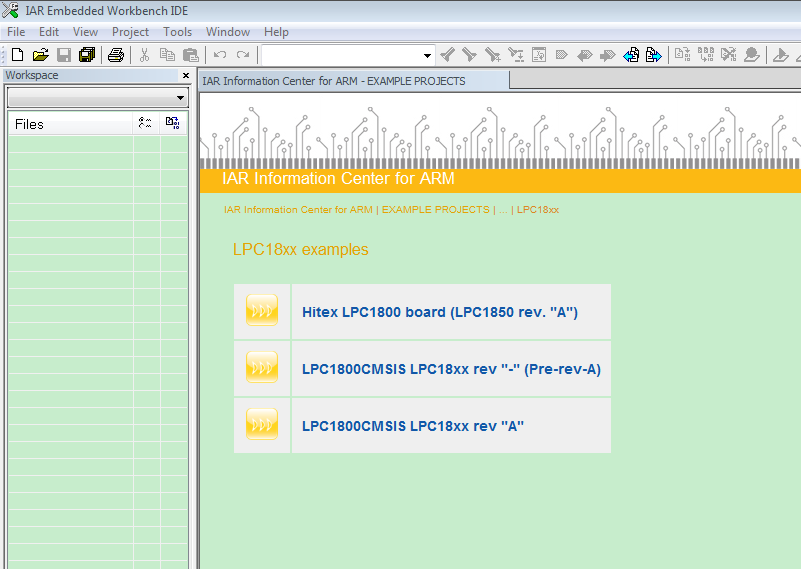Open the Tools menu
This screenshot has height=569, width=801.
click(177, 32)
